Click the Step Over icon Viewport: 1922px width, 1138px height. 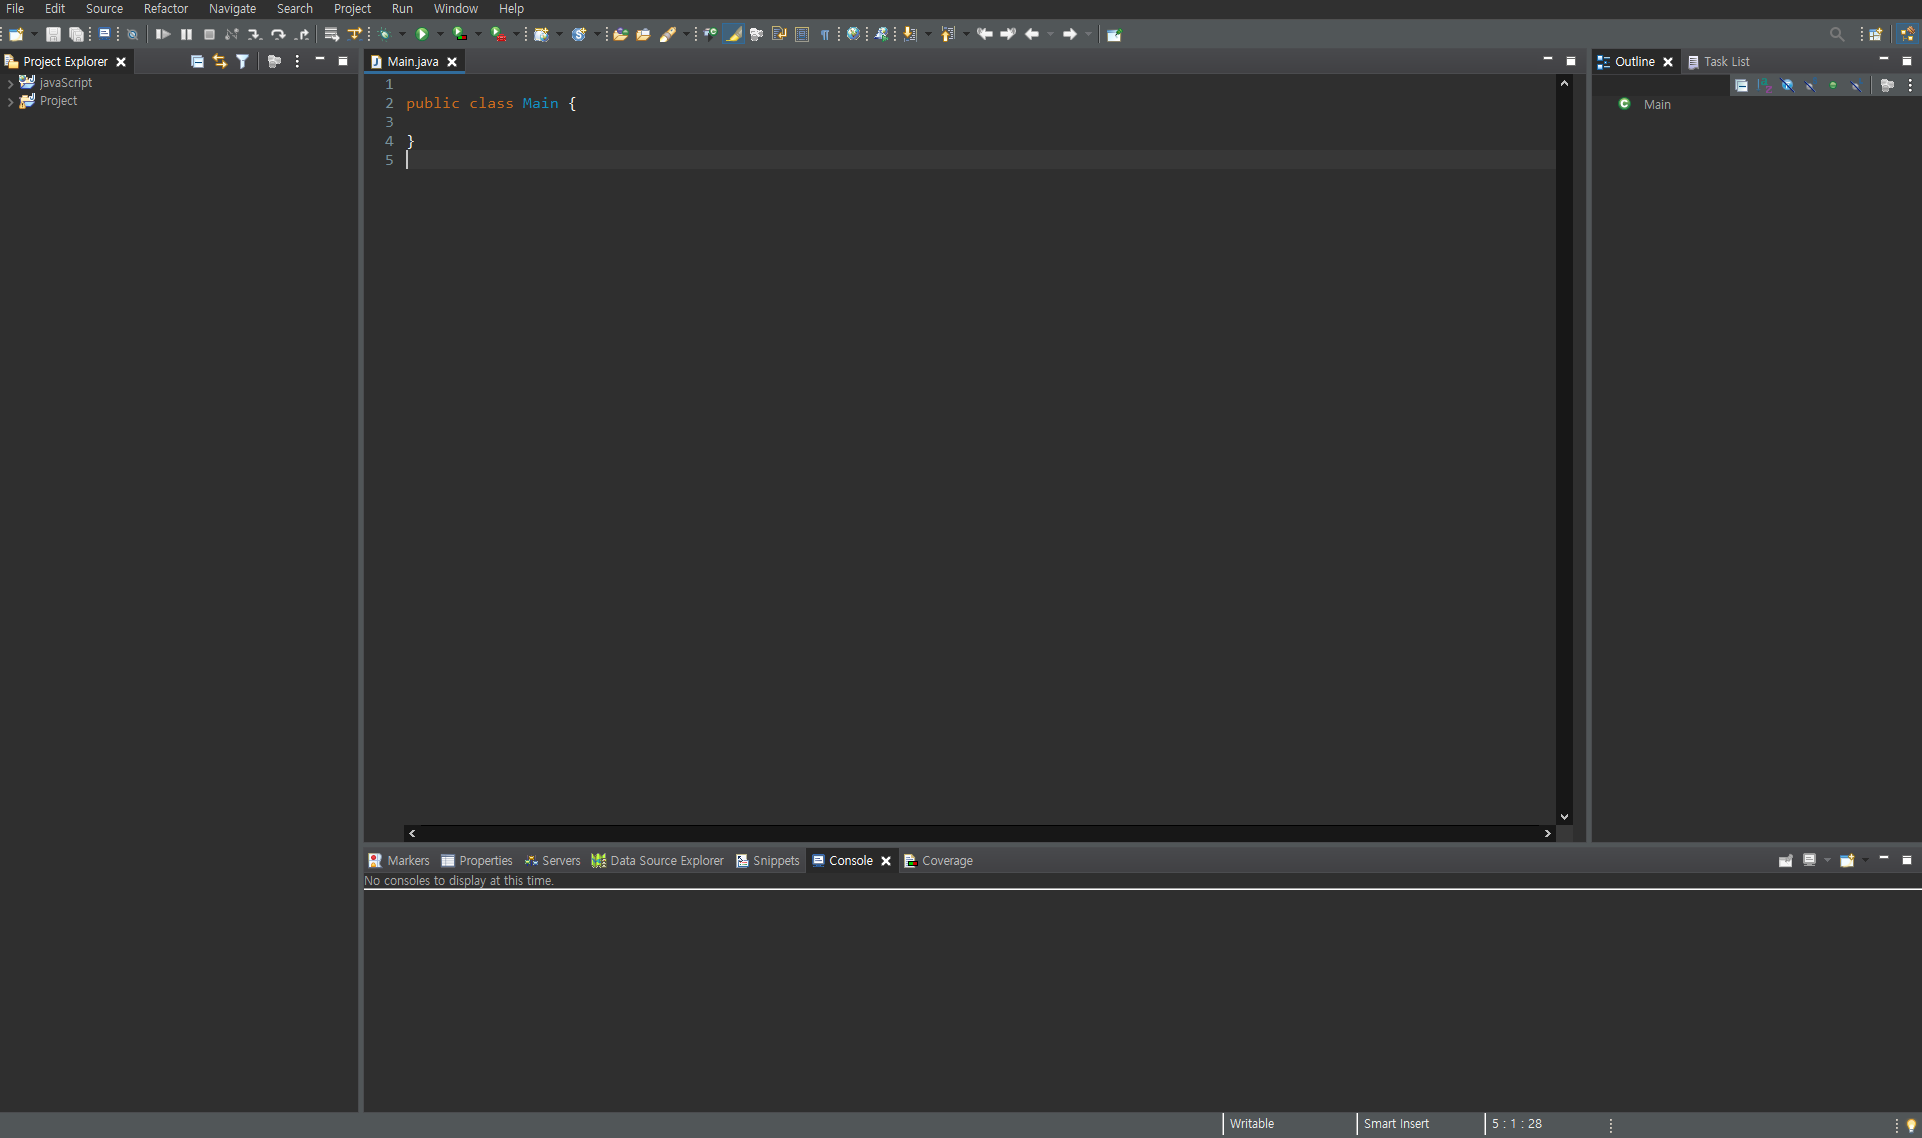pos(278,34)
